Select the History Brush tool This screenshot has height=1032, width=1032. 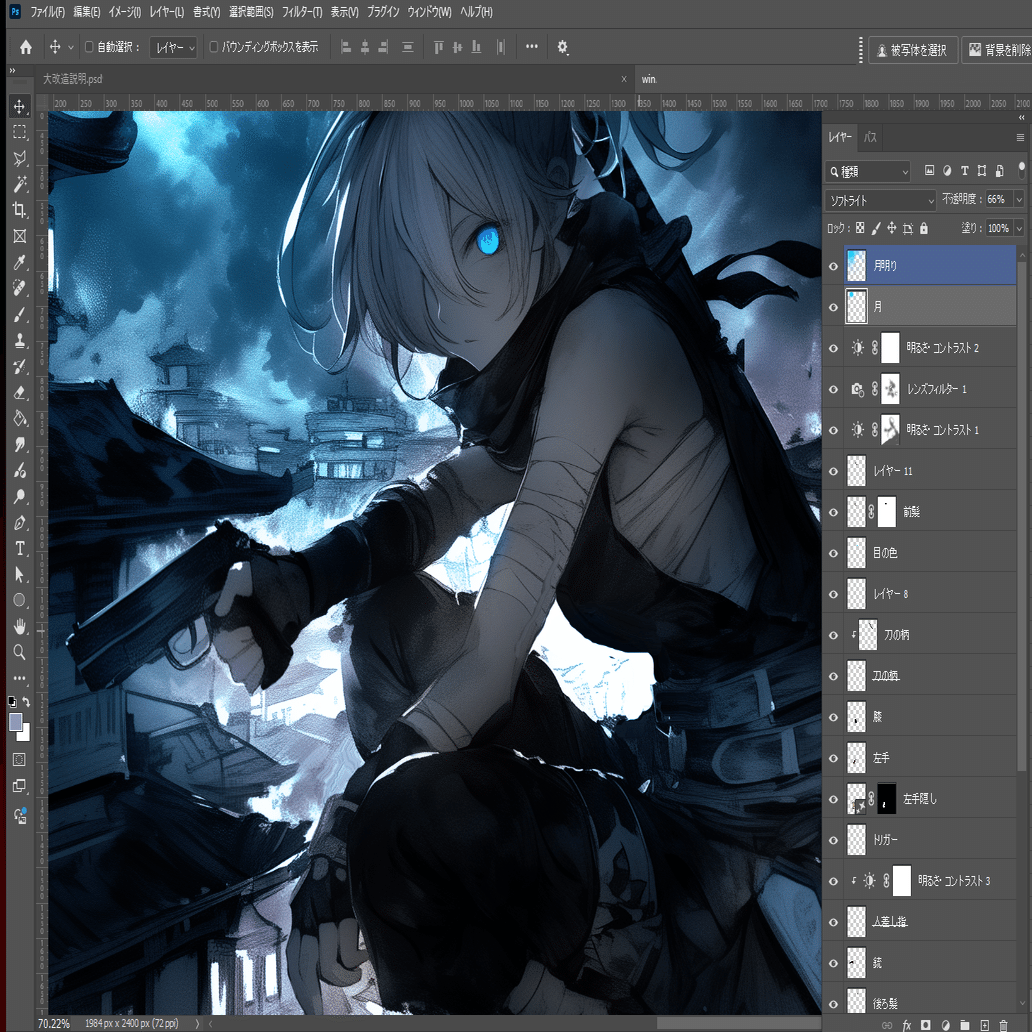pos(20,367)
